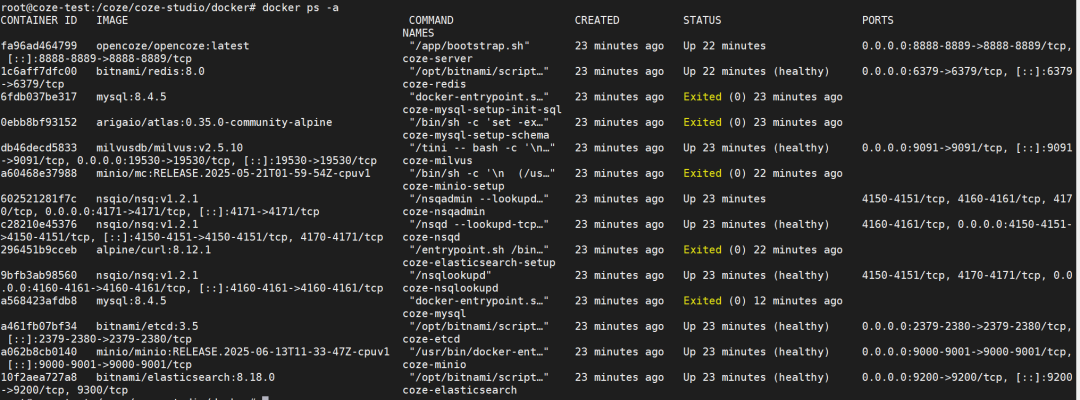Select container ID 6fdb037be317

(39, 97)
